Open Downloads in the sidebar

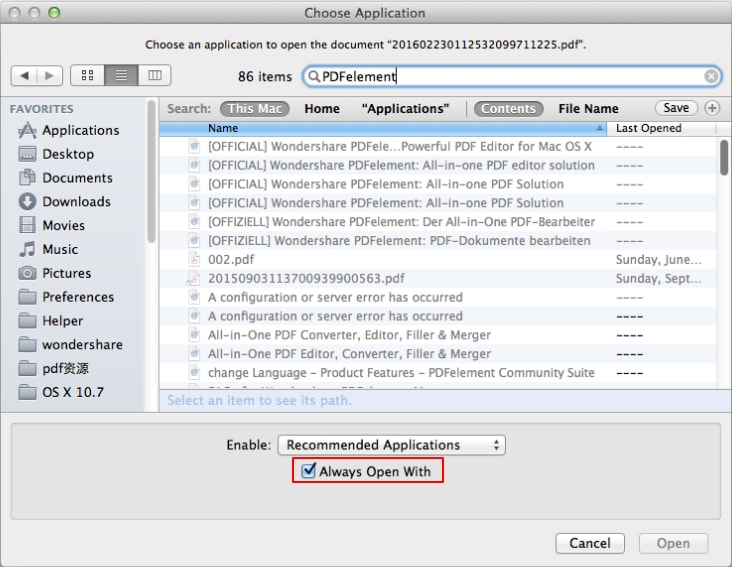coord(64,202)
